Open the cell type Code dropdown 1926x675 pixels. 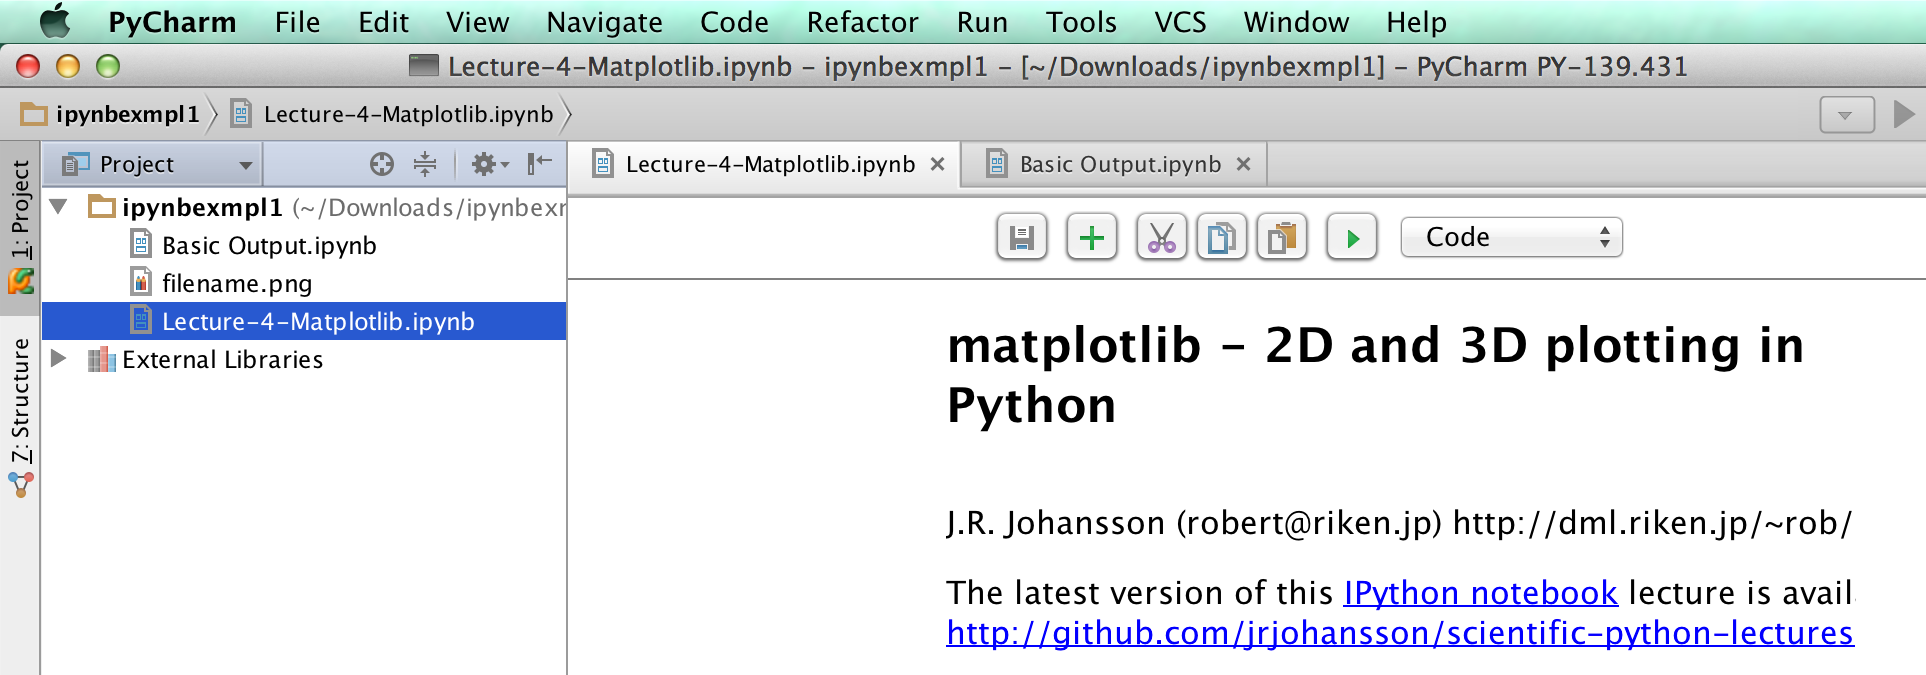[x=1511, y=237]
